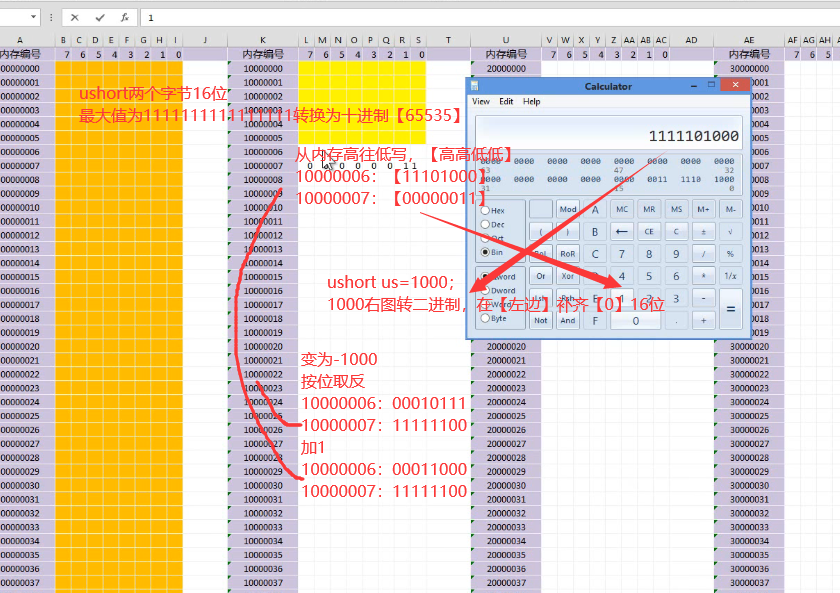Click the digit 8 button in Calculator
Image resolution: width=840 pixels, height=593 pixels.
tap(649, 254)
